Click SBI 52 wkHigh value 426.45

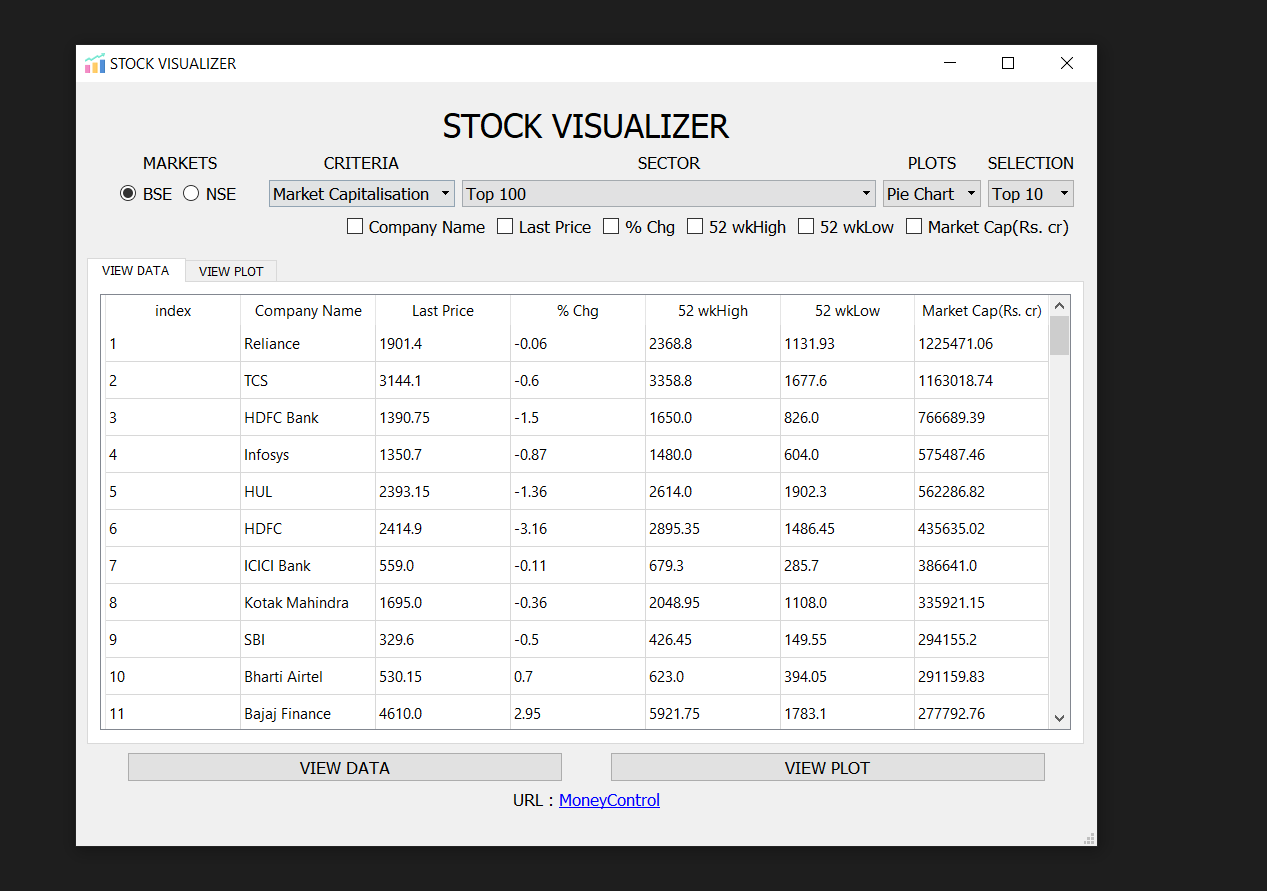click(712, 640)
